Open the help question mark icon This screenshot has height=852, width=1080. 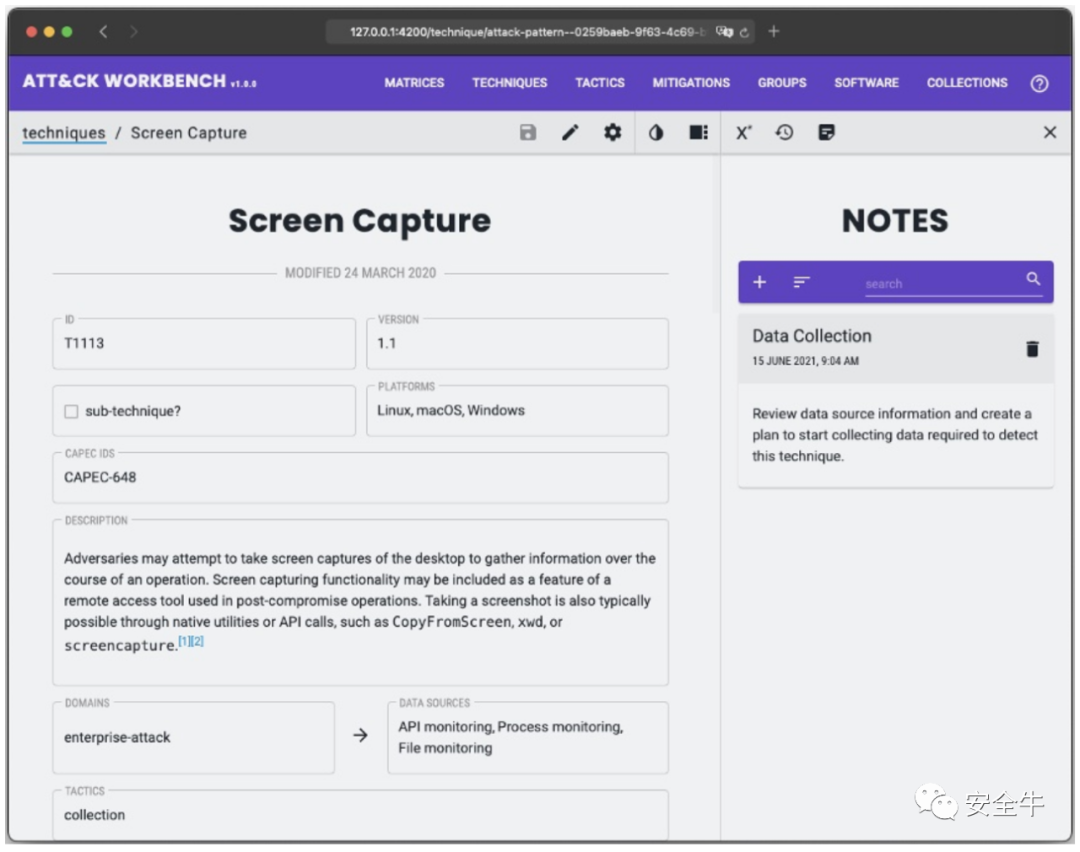pos(1039,83)
